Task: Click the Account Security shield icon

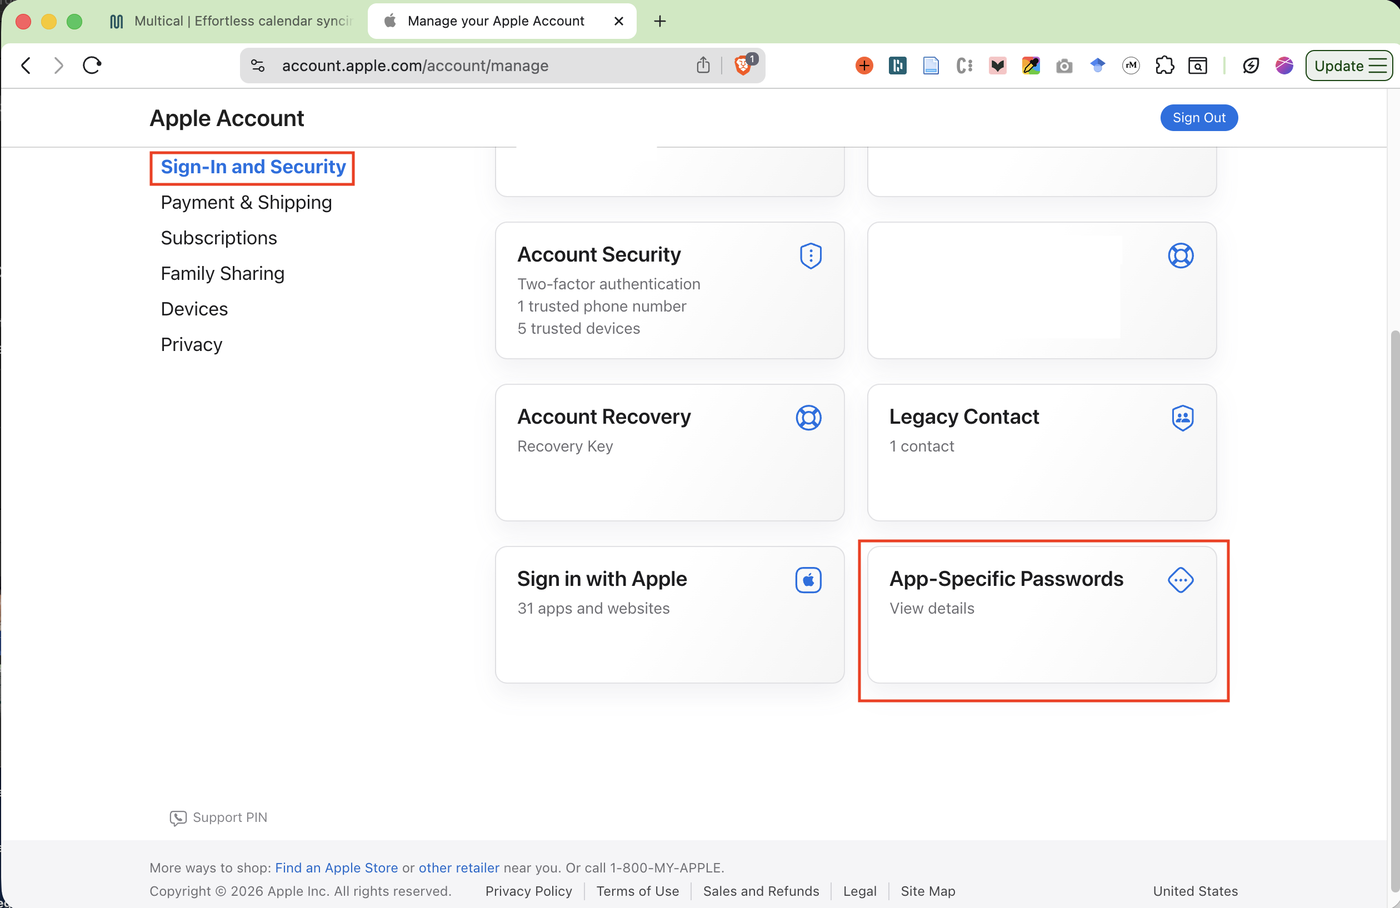Action: pyautogui.click(x=811, y=256)
